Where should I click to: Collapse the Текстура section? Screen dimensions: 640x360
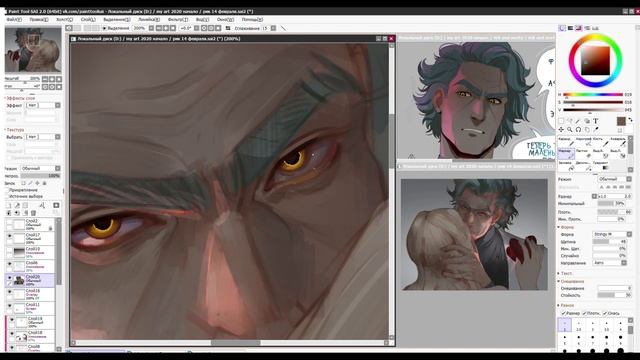coord(15,129)
